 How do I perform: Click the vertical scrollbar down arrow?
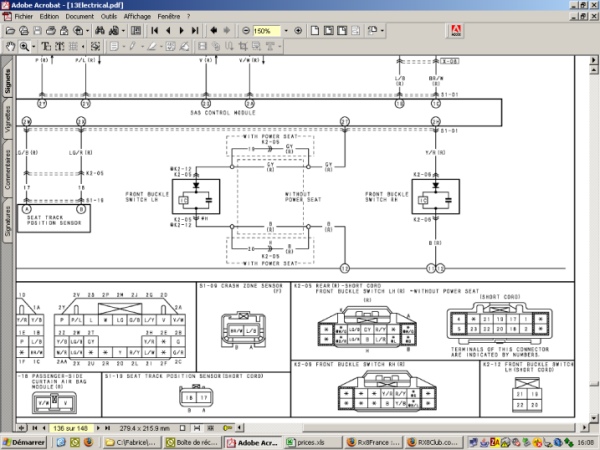click(x=594, y=418)
